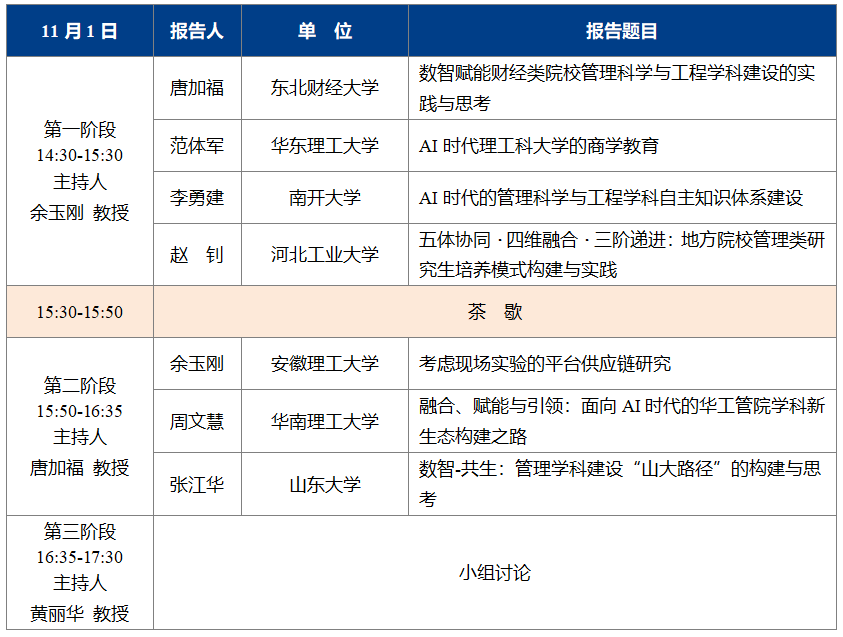
Task: Click the speaker name 李勇建
Action: 197,197
